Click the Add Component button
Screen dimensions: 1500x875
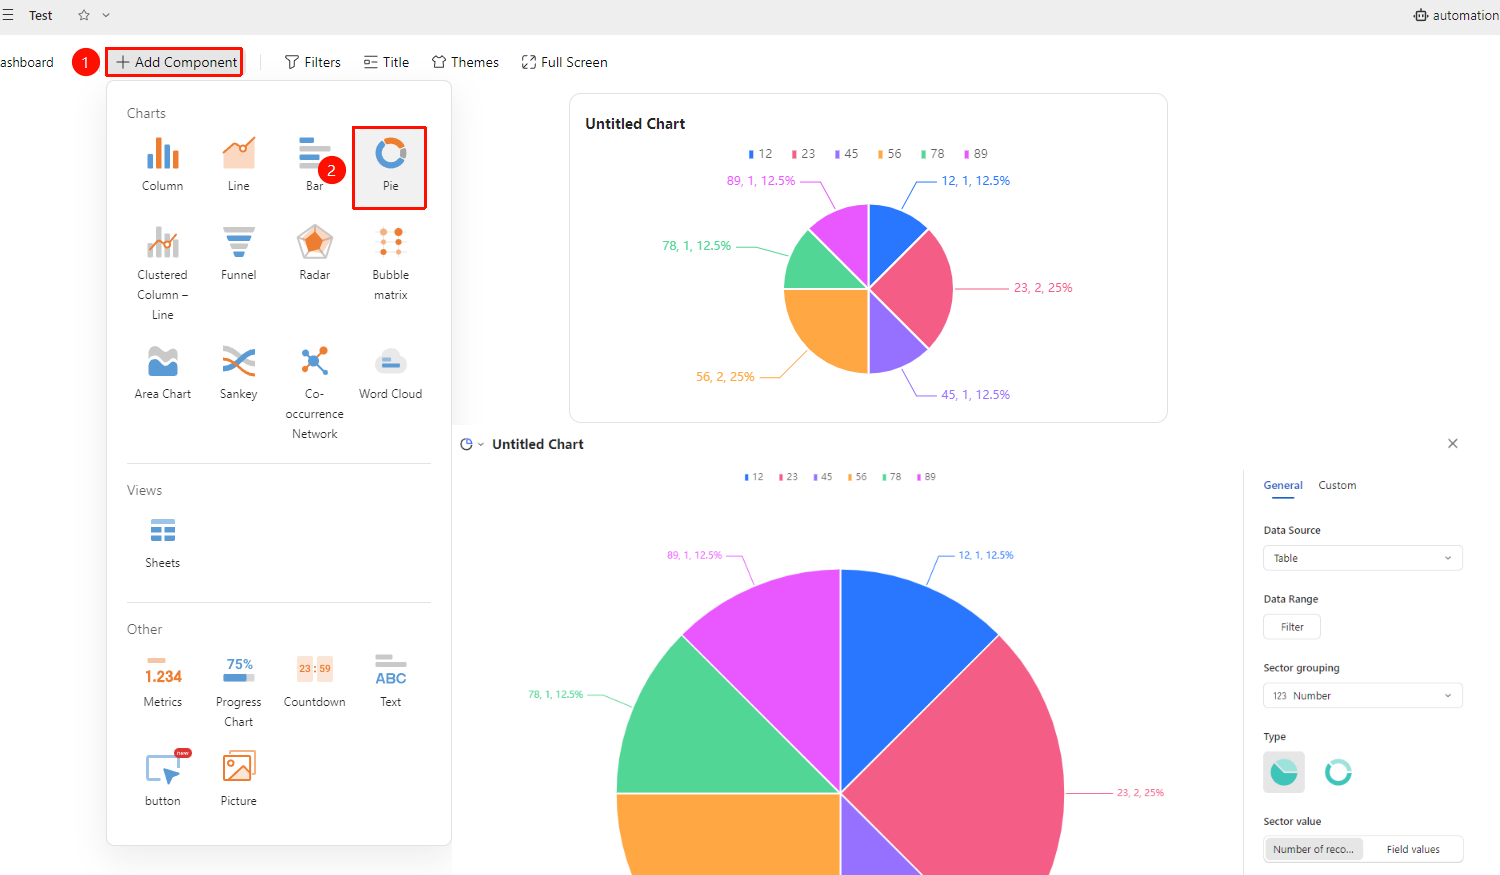(175, 62)
